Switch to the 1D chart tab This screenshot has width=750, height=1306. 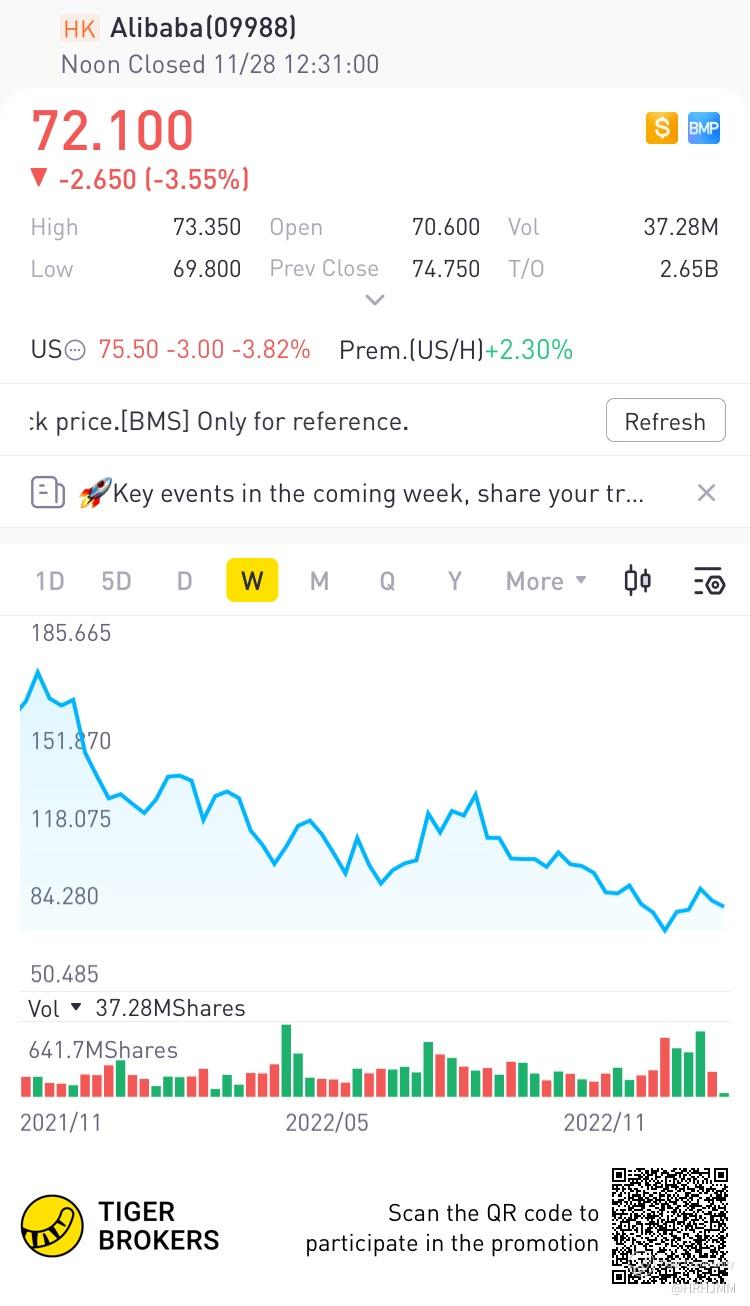pos(50,581)
